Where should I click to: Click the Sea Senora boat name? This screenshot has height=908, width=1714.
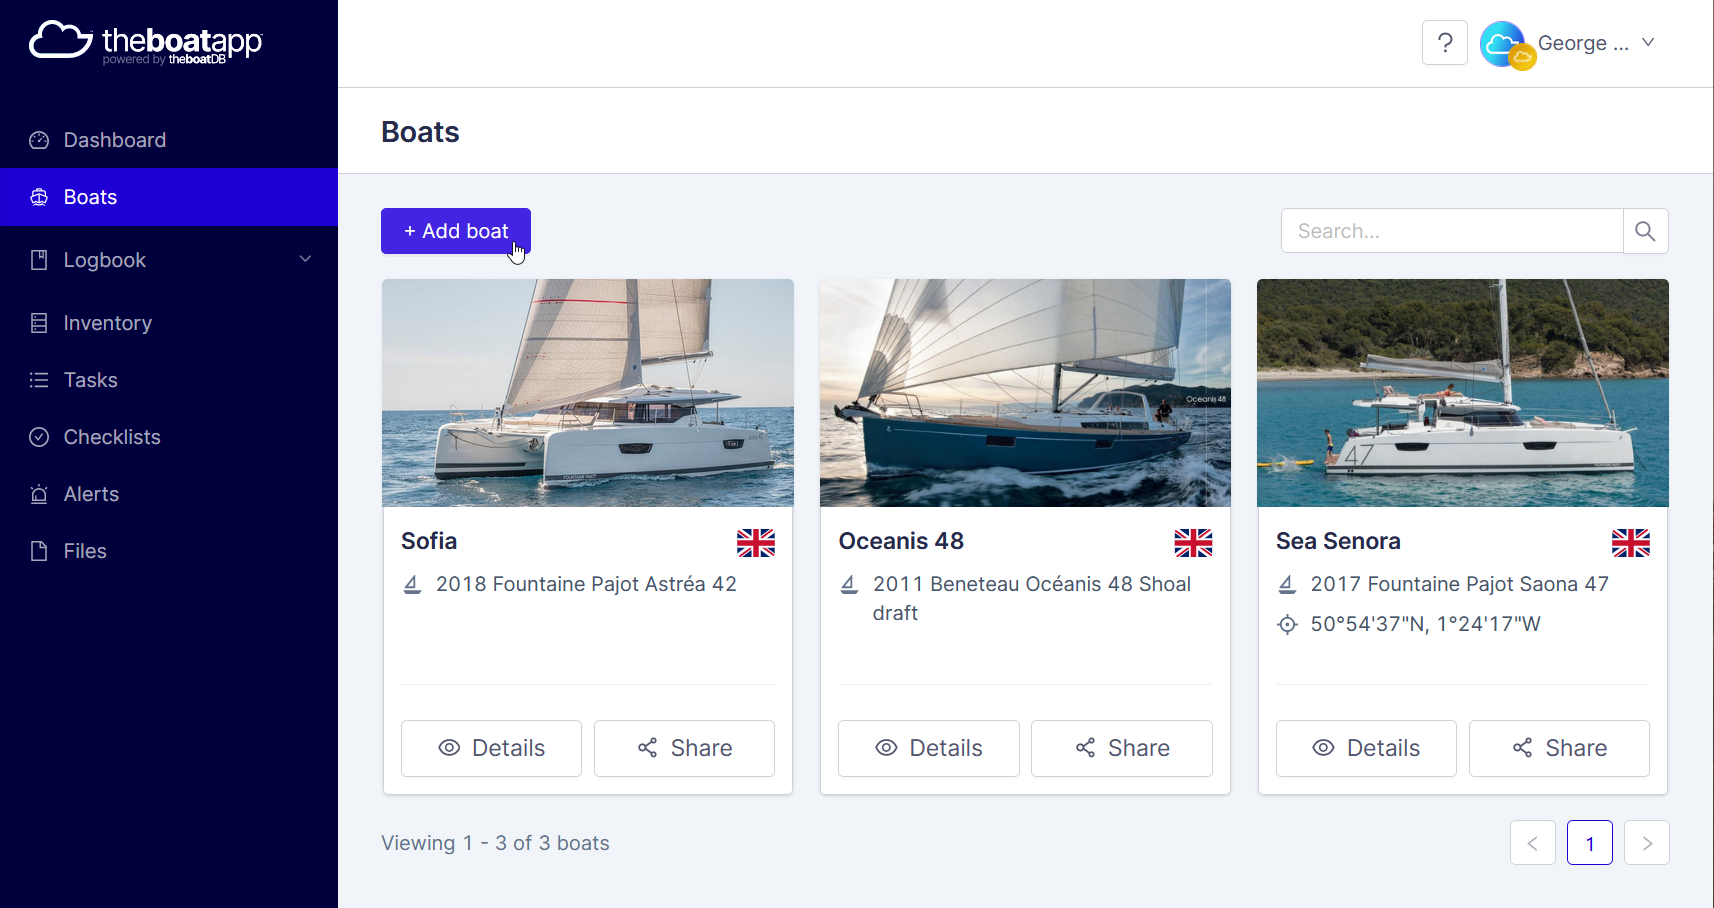(x=1338, y=541)
